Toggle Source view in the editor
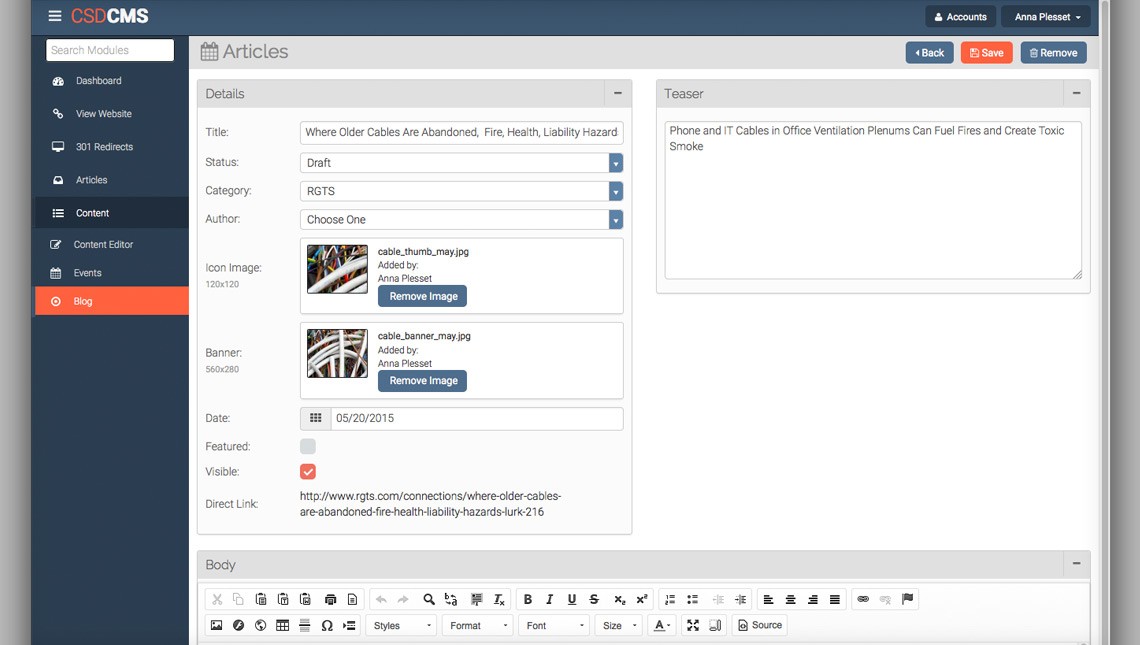 760,626
